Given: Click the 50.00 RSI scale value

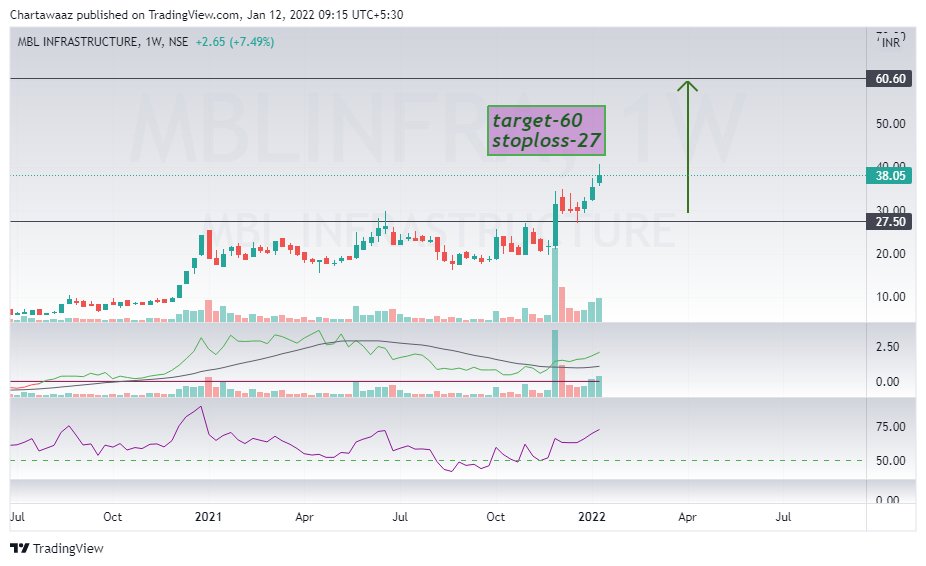Looking at the screenshot, I should coord(891,460).
